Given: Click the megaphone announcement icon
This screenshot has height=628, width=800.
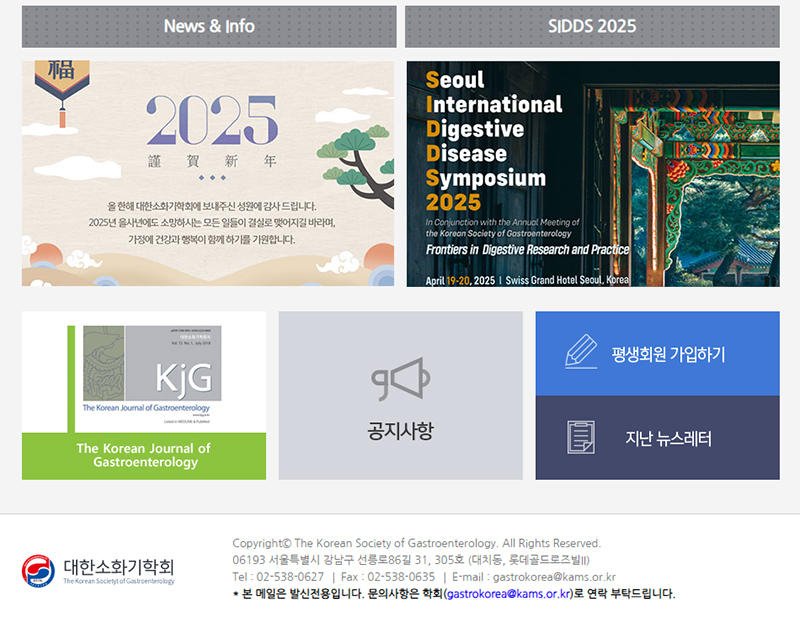Looking at the screenshot, I should [x=401, y=379].
